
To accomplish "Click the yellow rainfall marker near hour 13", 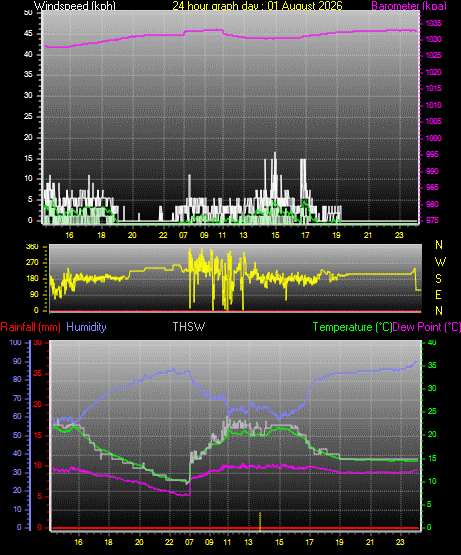I will point(260,521).
